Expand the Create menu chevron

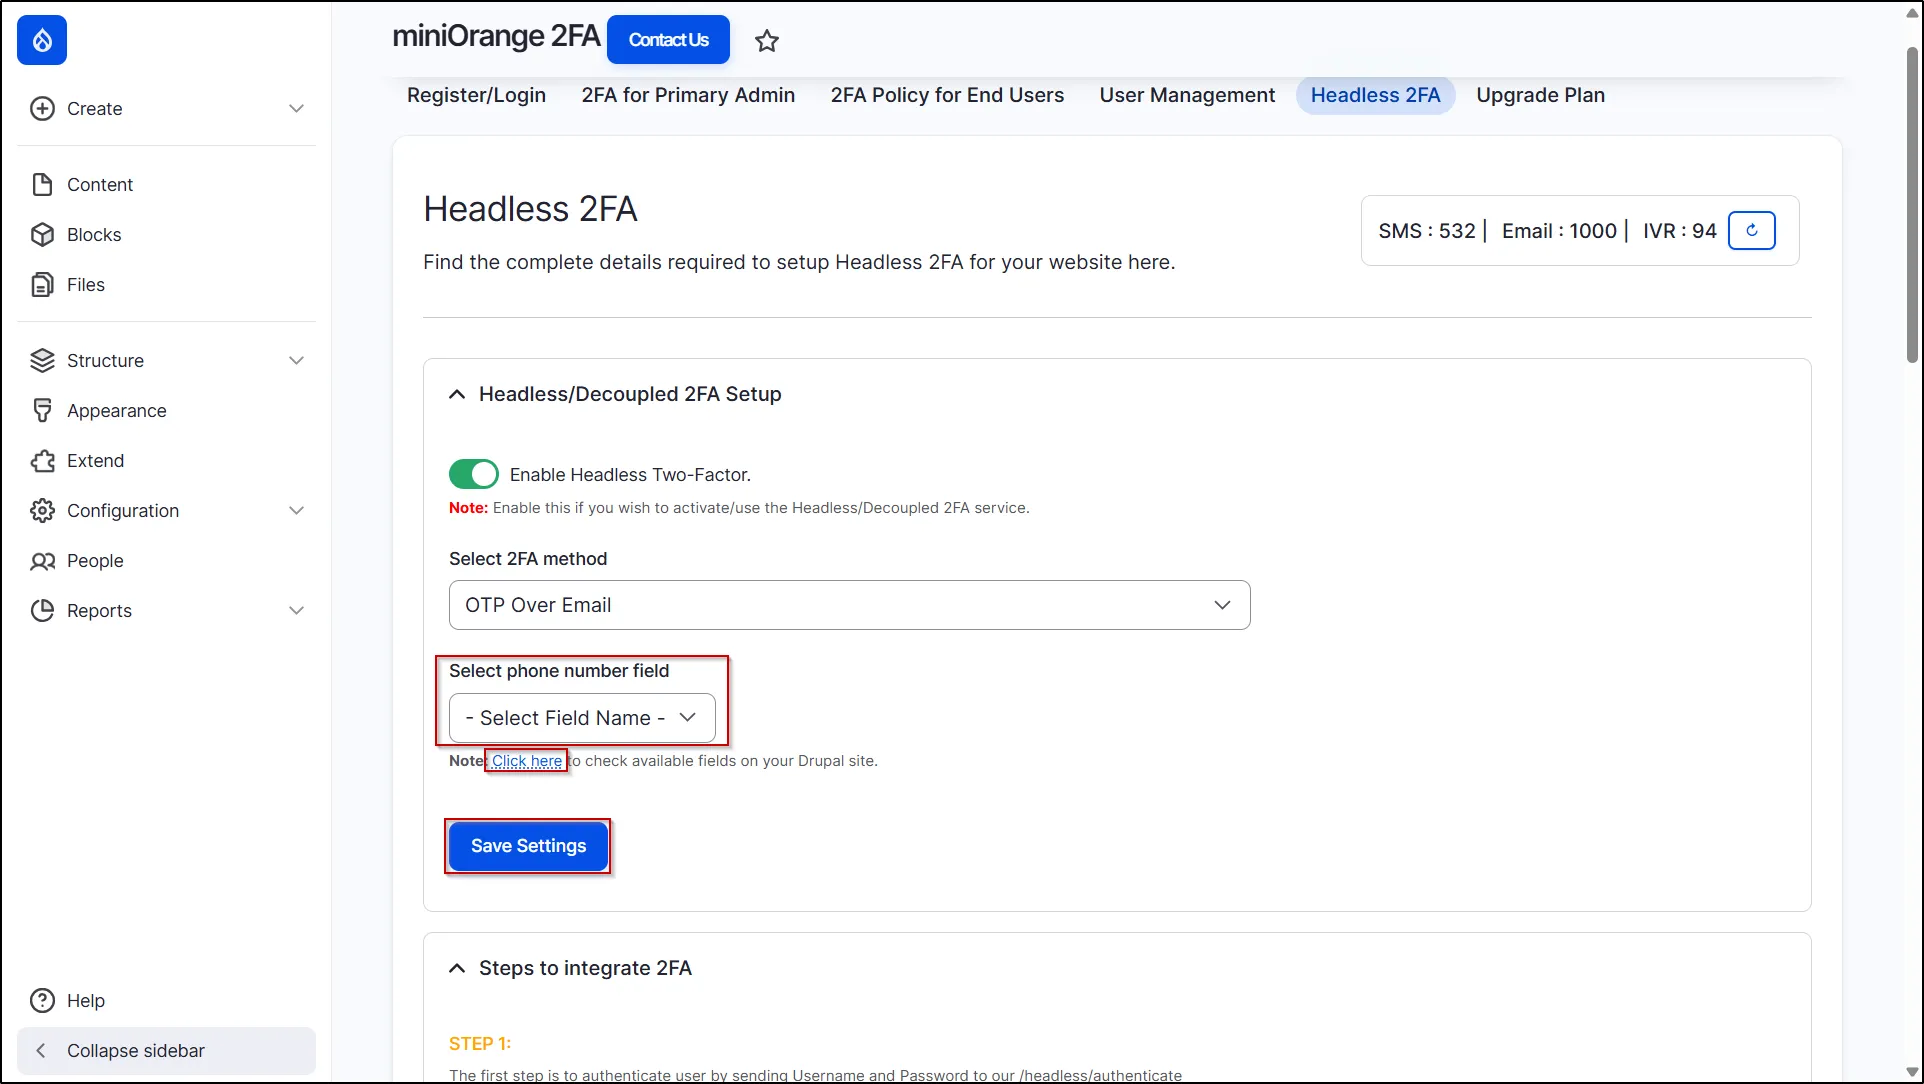click(x=296, y=108)
